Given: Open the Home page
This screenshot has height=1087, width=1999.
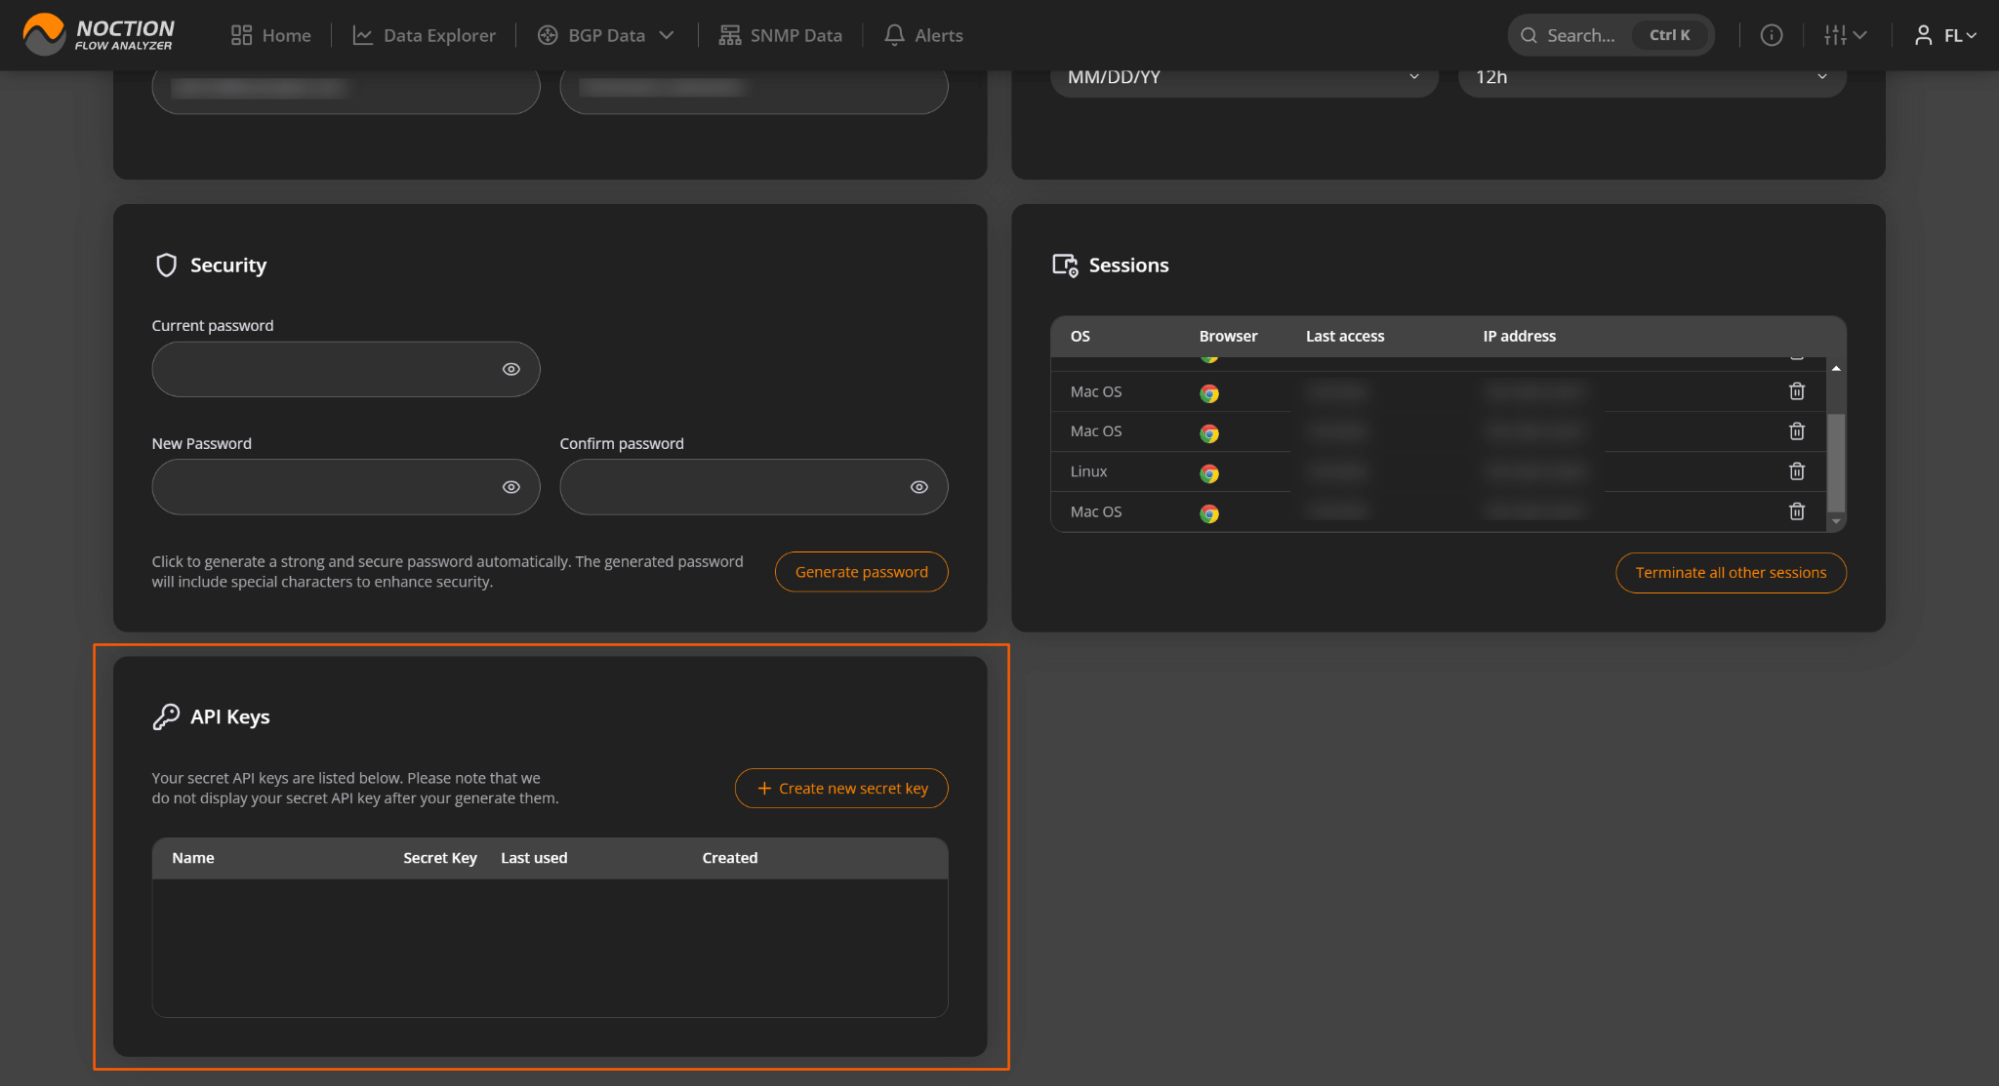Looking at the screenshot, I should point(271,35).
